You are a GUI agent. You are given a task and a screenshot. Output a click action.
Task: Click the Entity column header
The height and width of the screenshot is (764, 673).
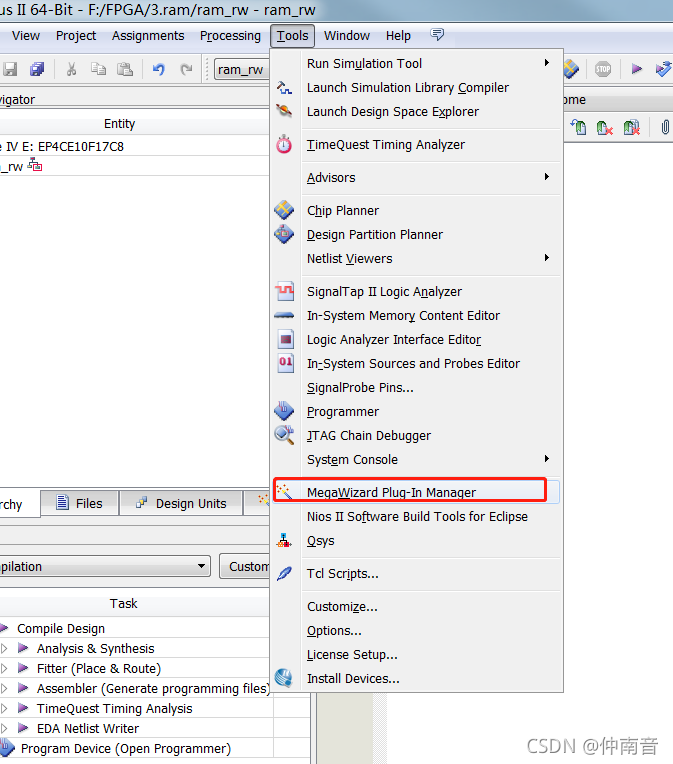point(119,124)
